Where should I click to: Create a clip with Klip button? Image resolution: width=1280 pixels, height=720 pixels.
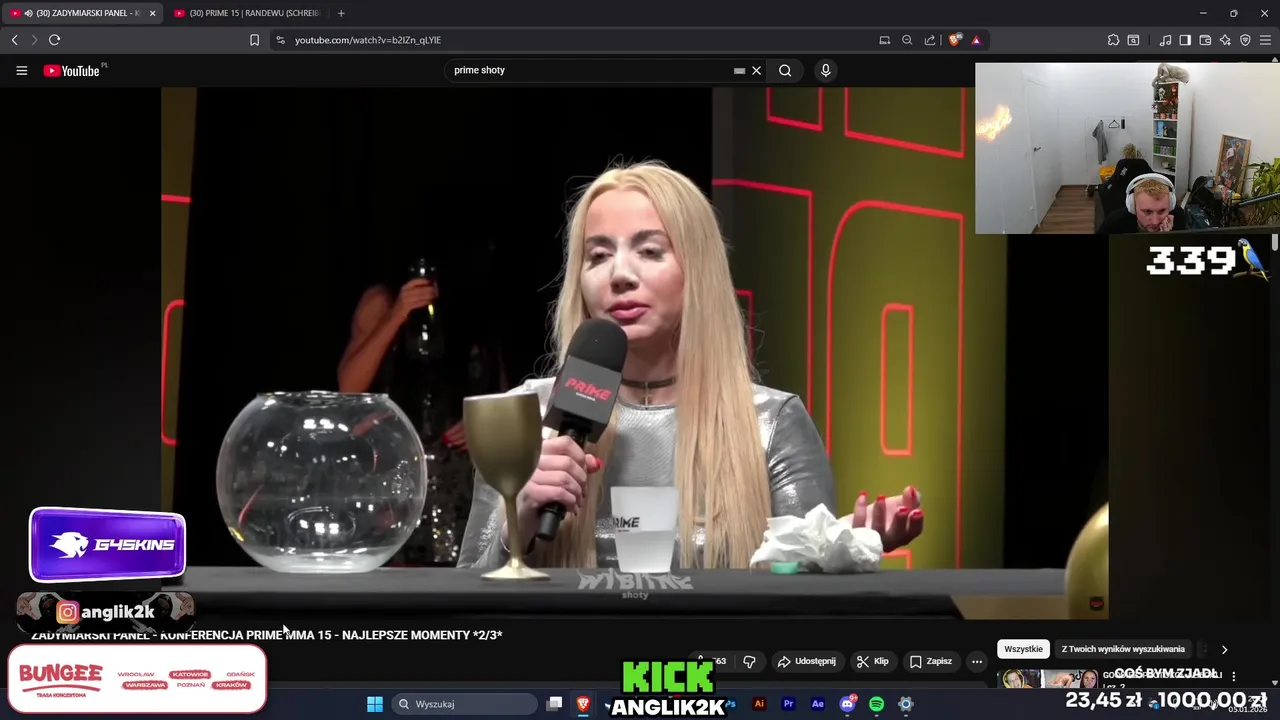872,661
